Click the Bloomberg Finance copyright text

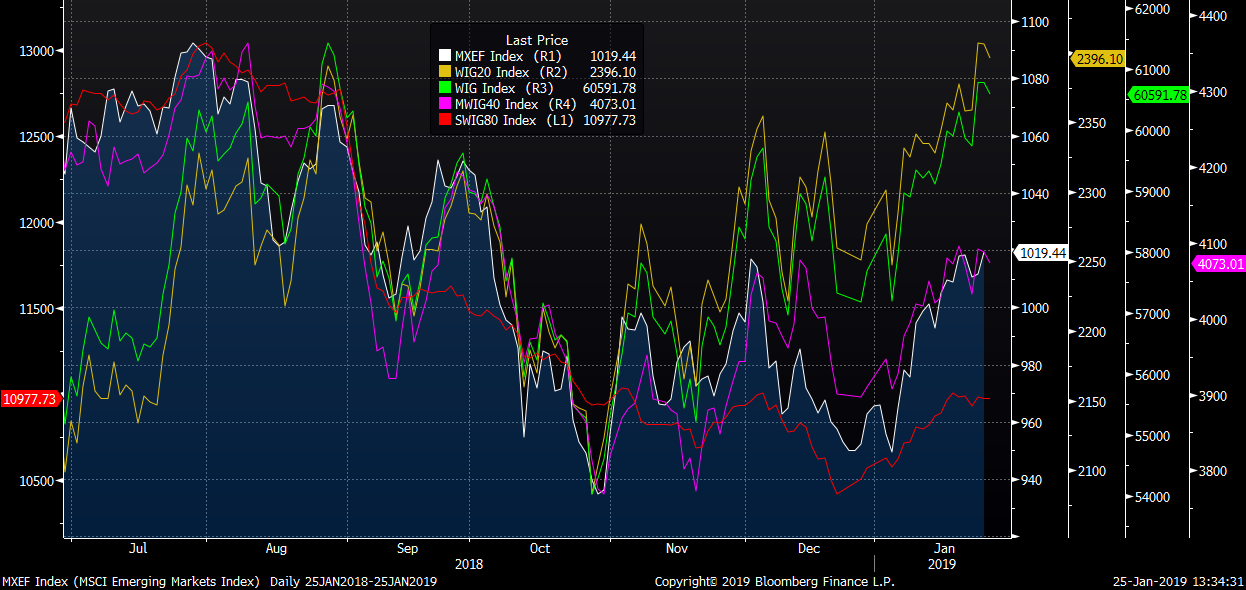[774, 582]
